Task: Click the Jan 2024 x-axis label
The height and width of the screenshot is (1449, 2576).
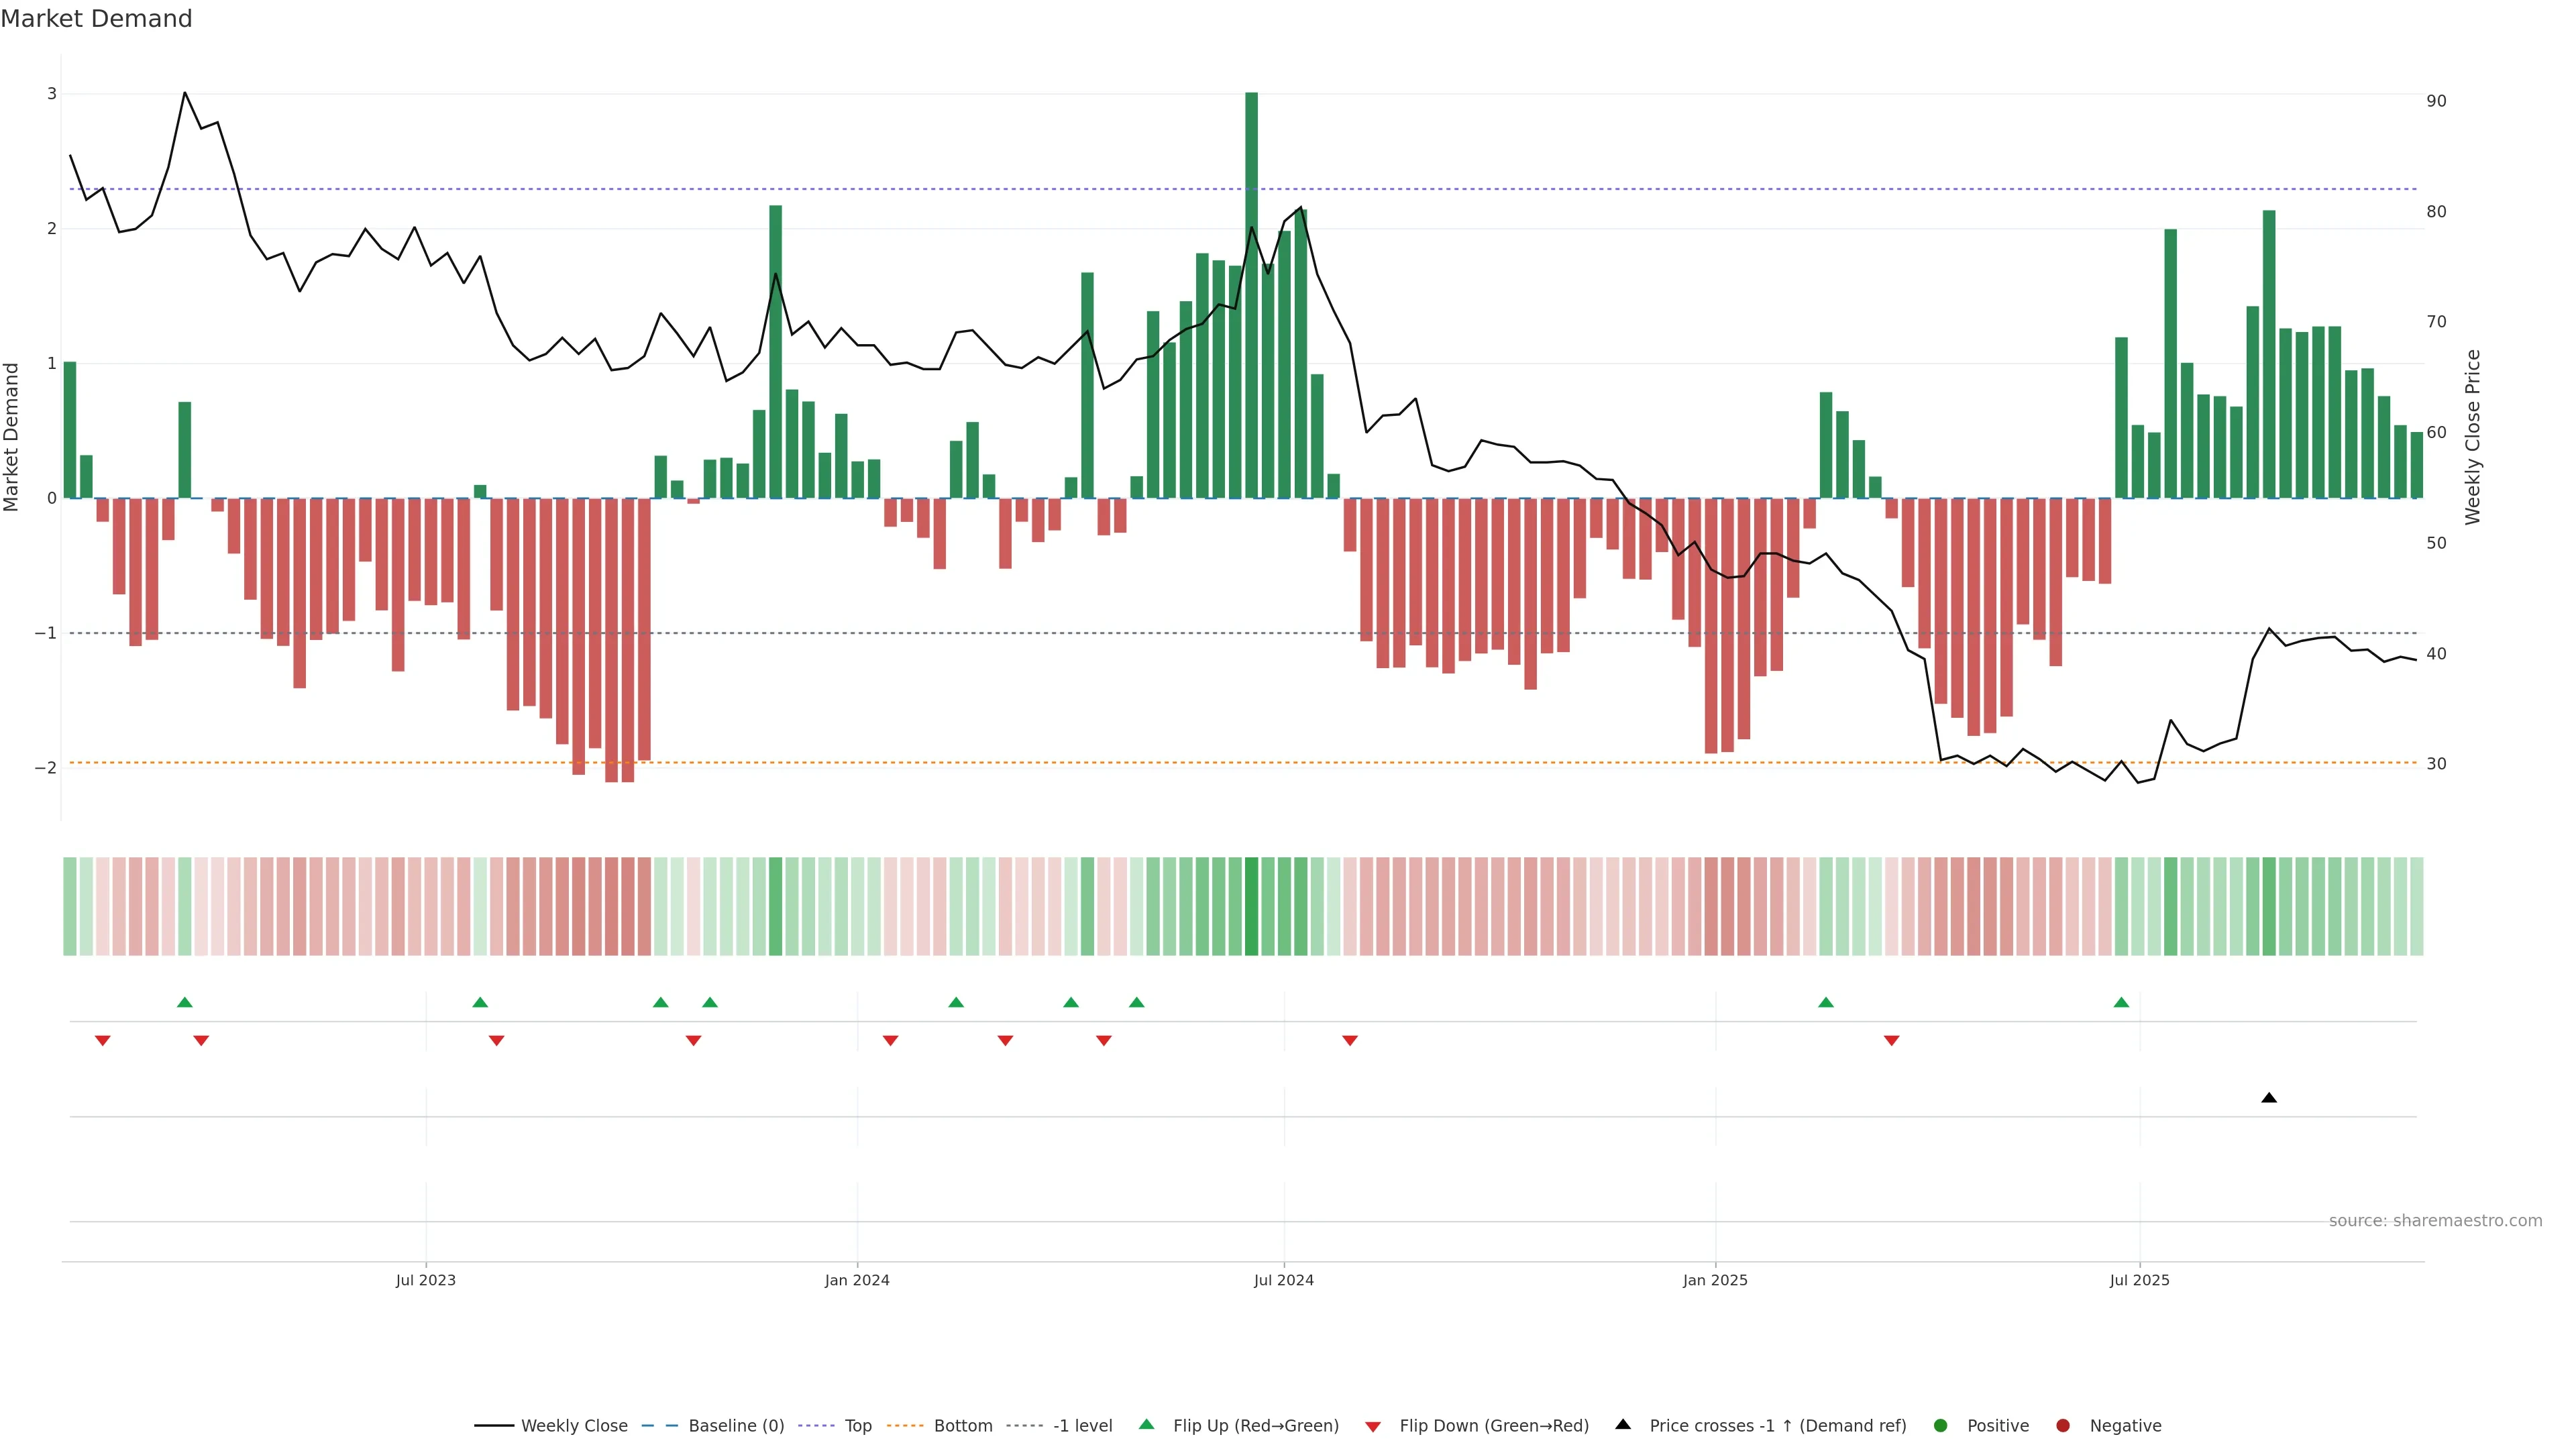Action: [857, 1280]
